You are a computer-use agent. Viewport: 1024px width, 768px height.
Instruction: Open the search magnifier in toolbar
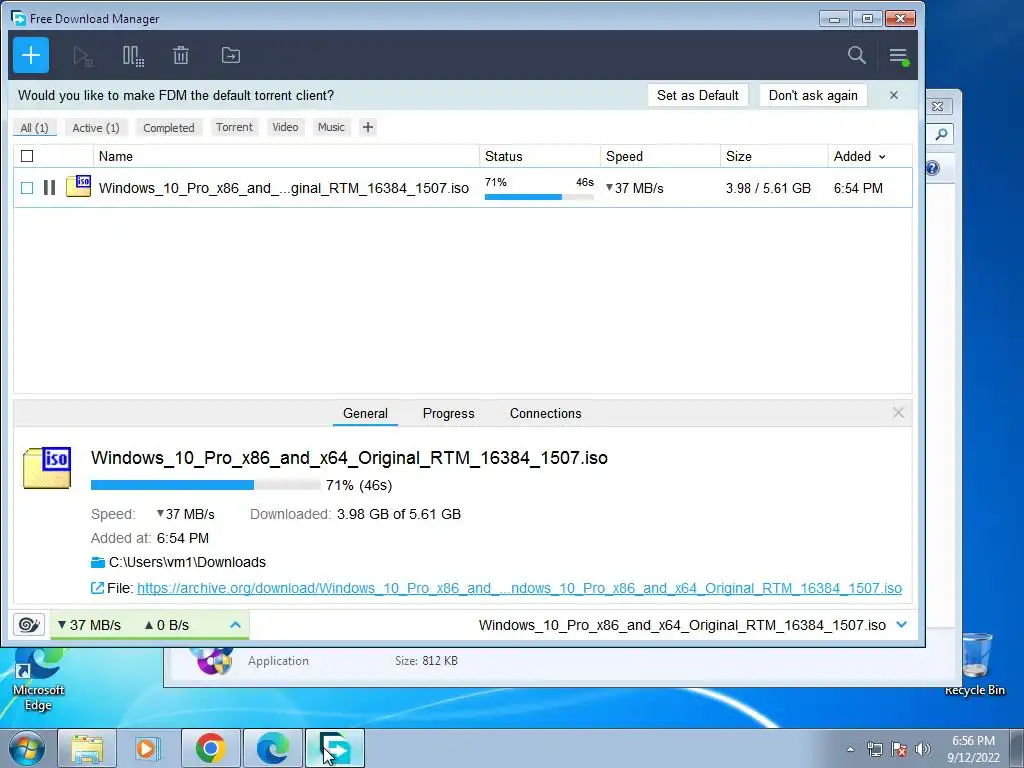pos(857,55)
